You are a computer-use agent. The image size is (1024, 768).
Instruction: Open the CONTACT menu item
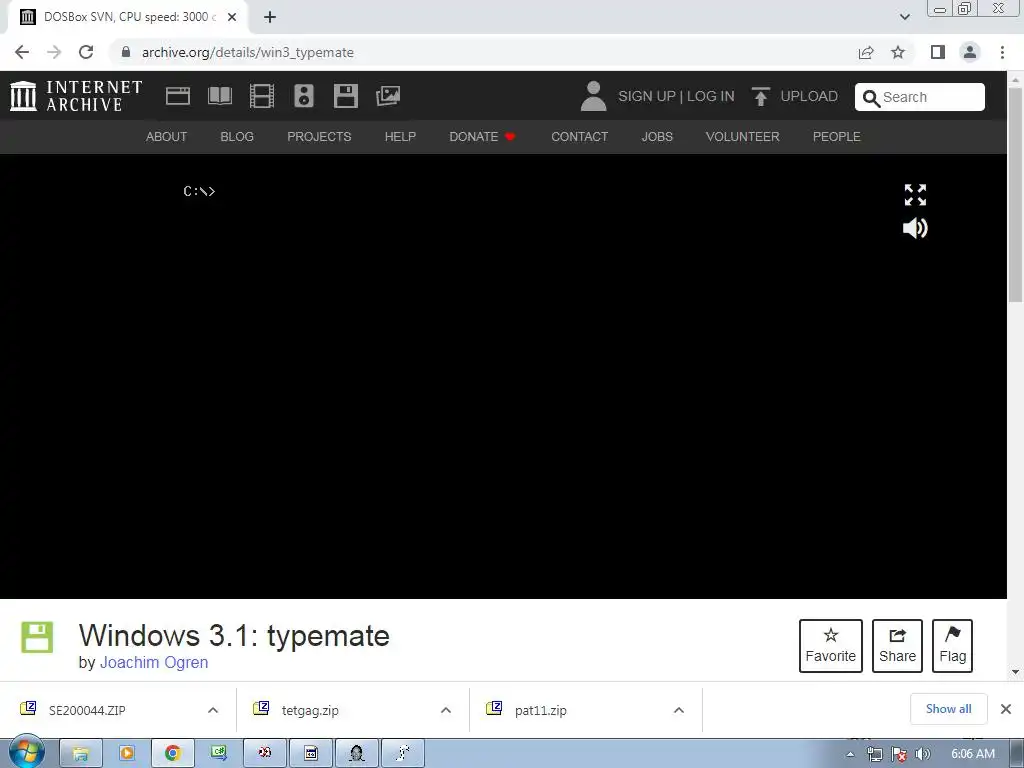(580, 136)
